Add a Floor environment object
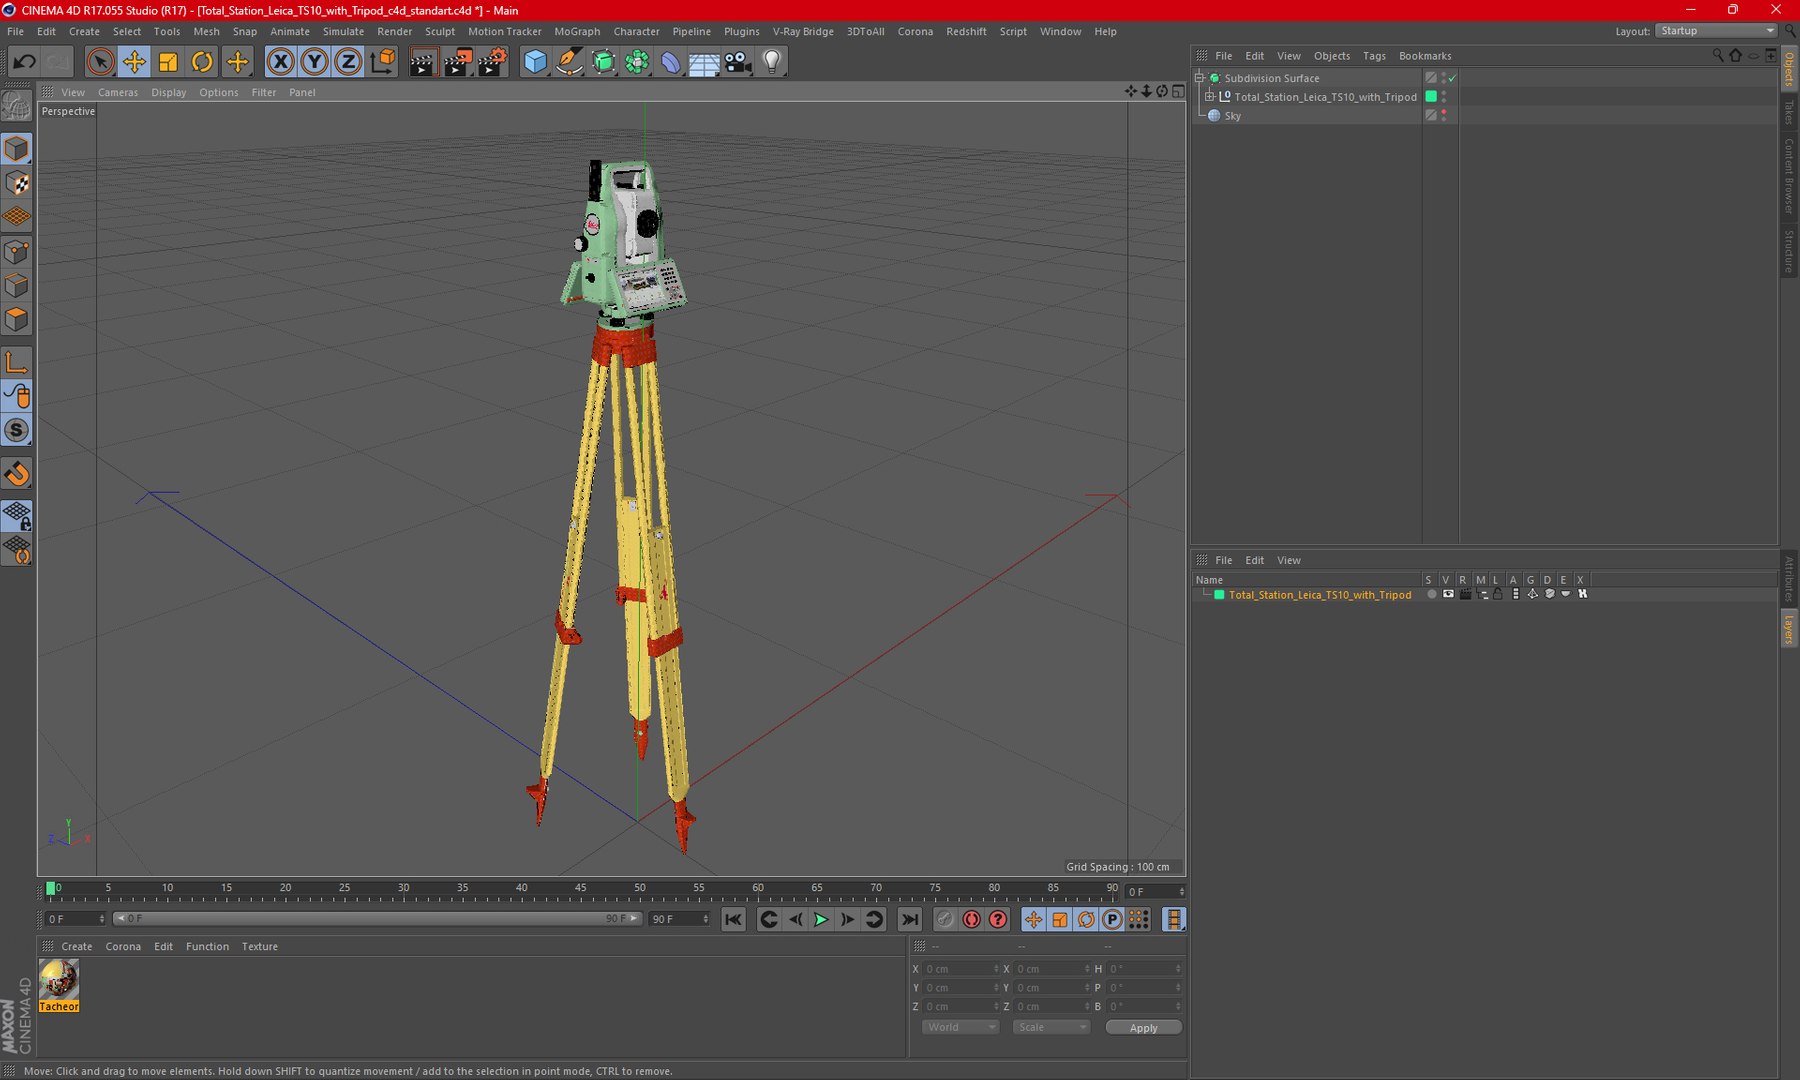Image resolution: width=1800 pixels, height=1080 pixels. point(704,62)
